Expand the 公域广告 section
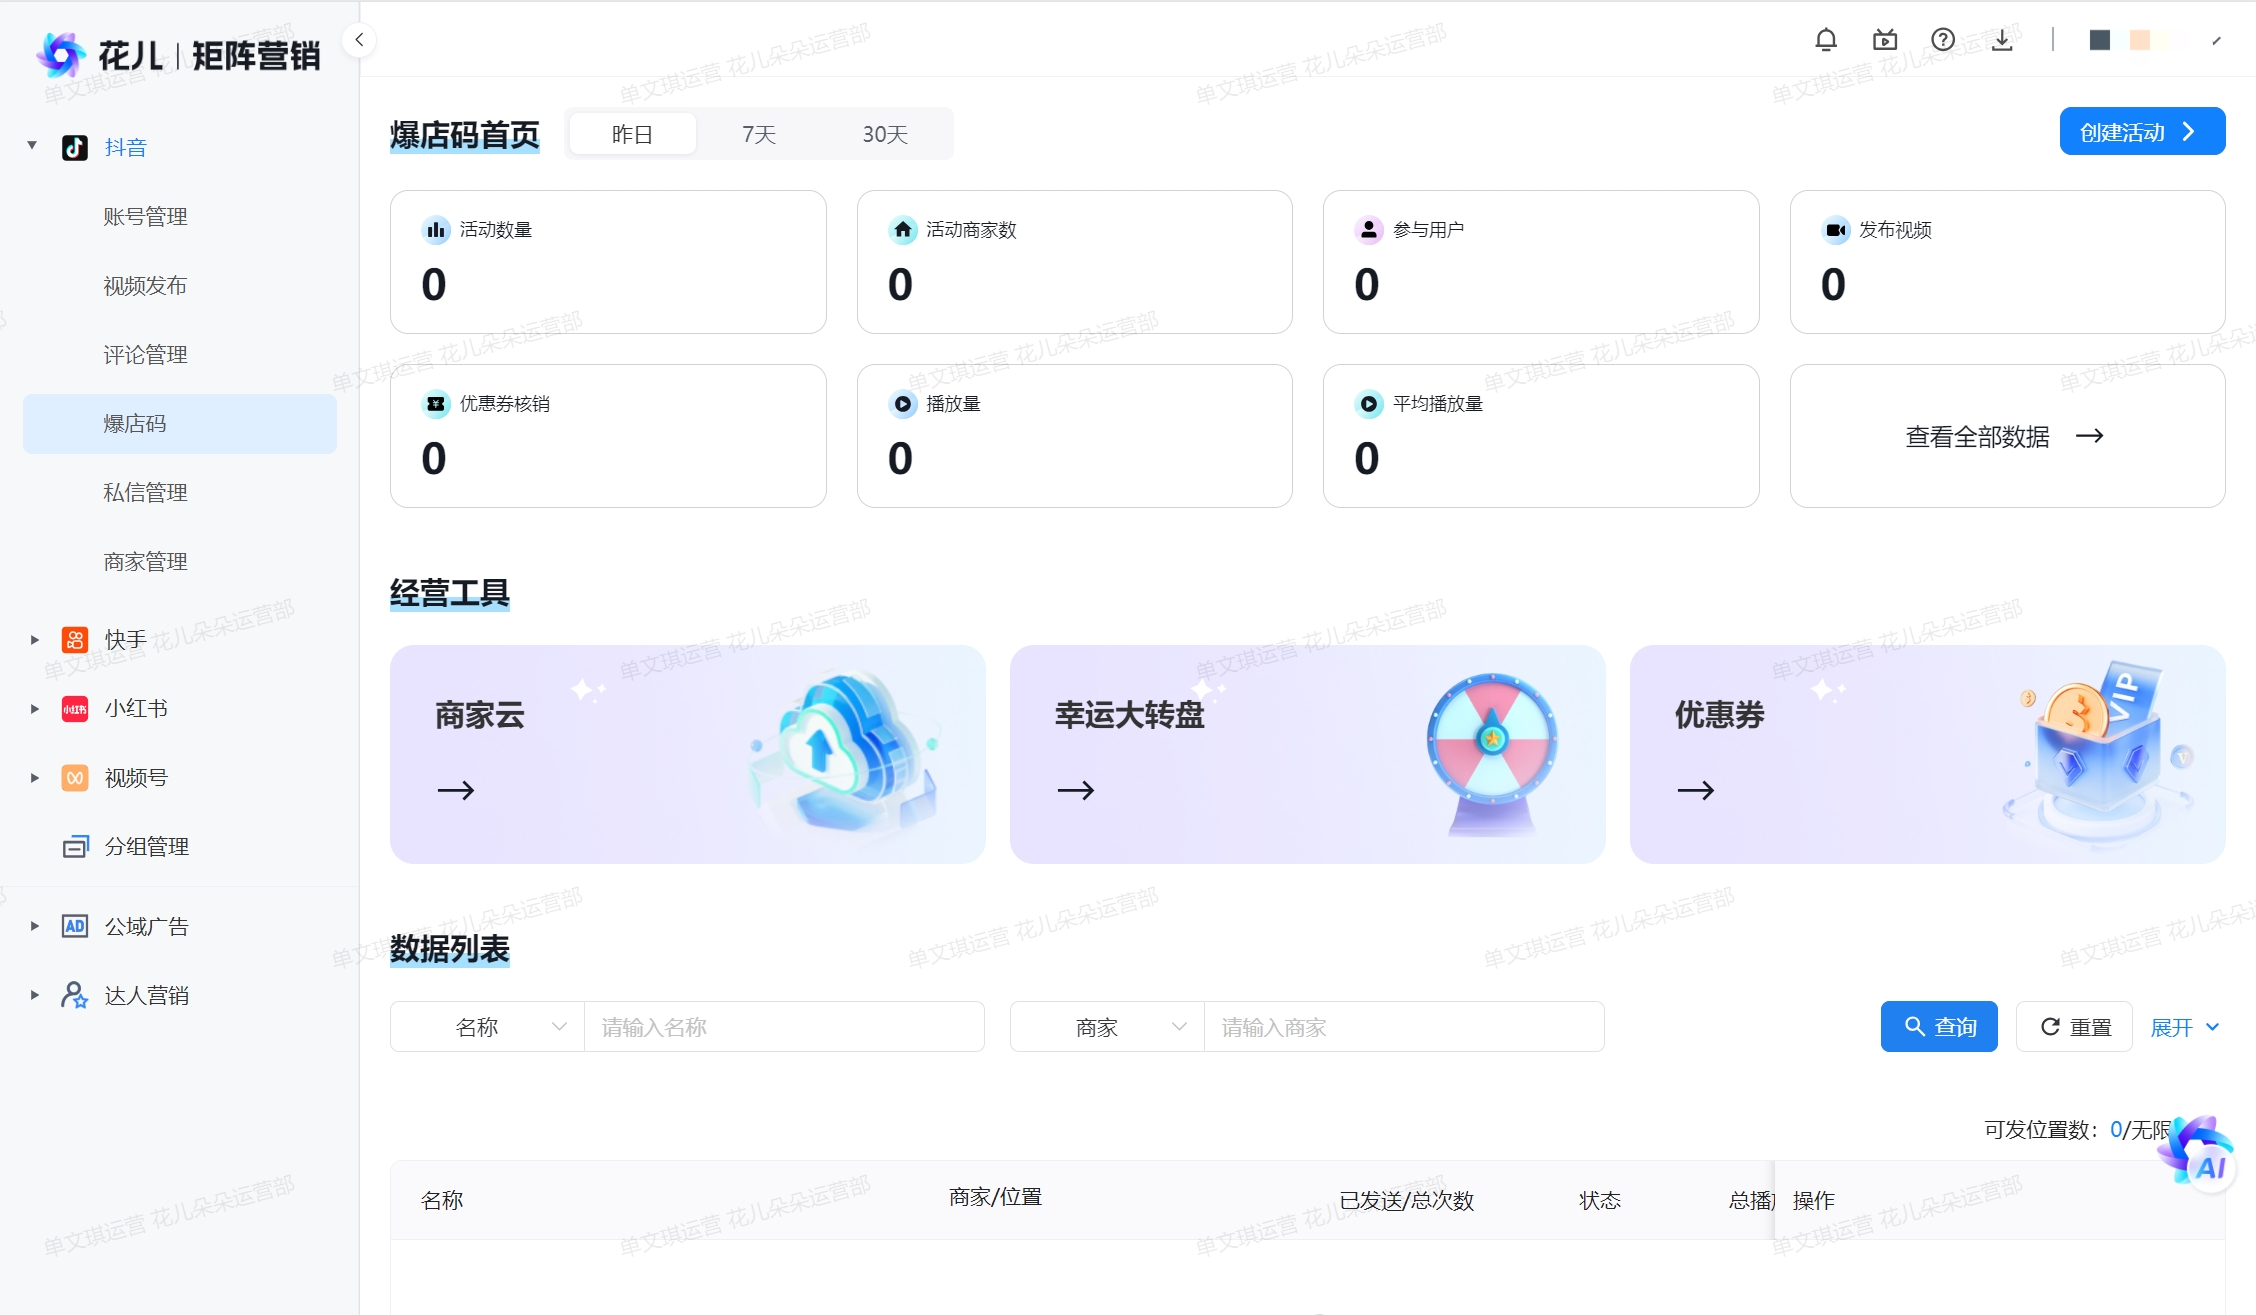 pyautogui.click(x=34, y=926)
